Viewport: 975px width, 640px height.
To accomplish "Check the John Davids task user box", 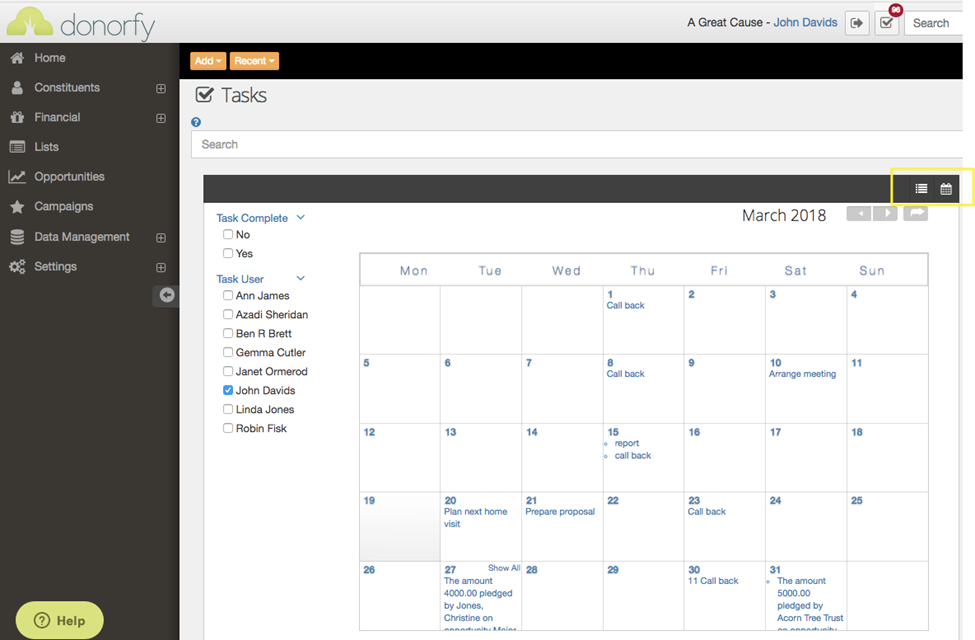I will click(x=228, y=390).
